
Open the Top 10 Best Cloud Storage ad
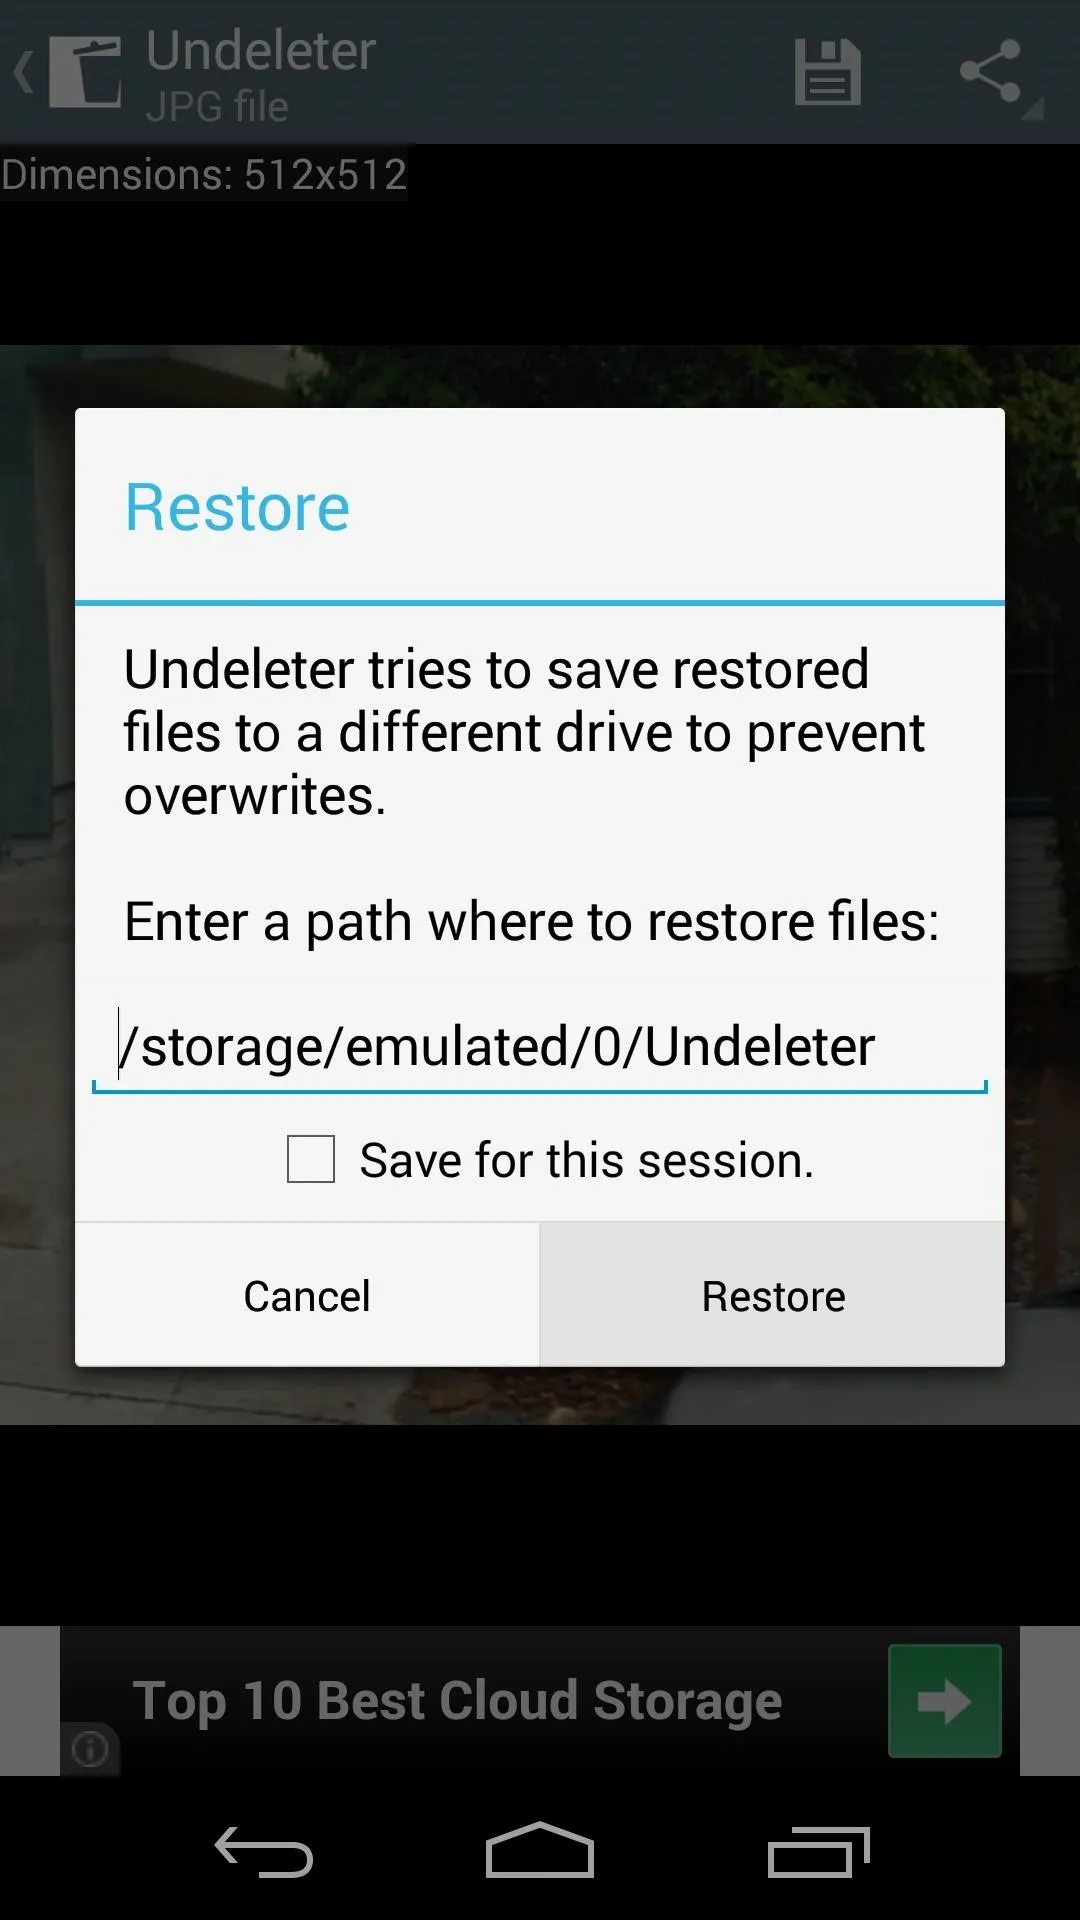[458, 1701]
